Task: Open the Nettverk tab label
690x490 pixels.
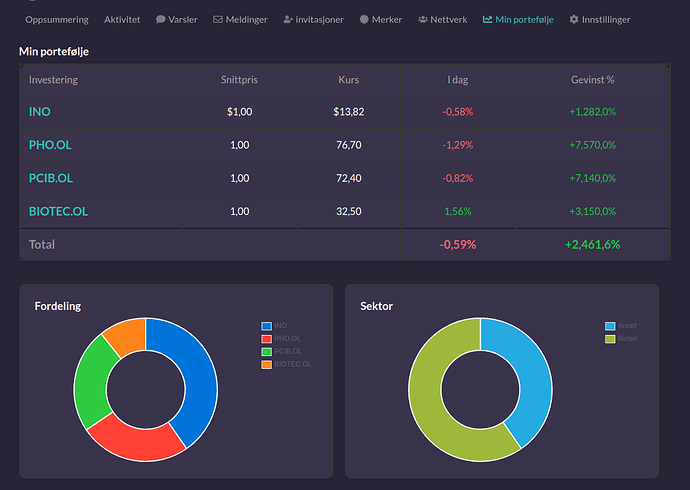Action: [449, 20]
